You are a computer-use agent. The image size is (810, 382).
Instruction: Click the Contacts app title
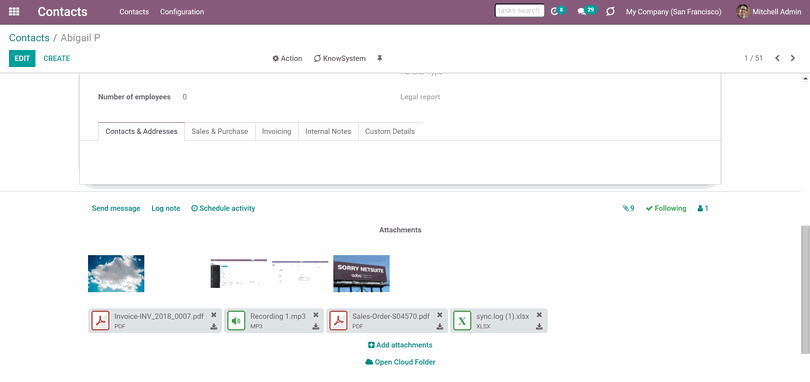coord(63,11)
